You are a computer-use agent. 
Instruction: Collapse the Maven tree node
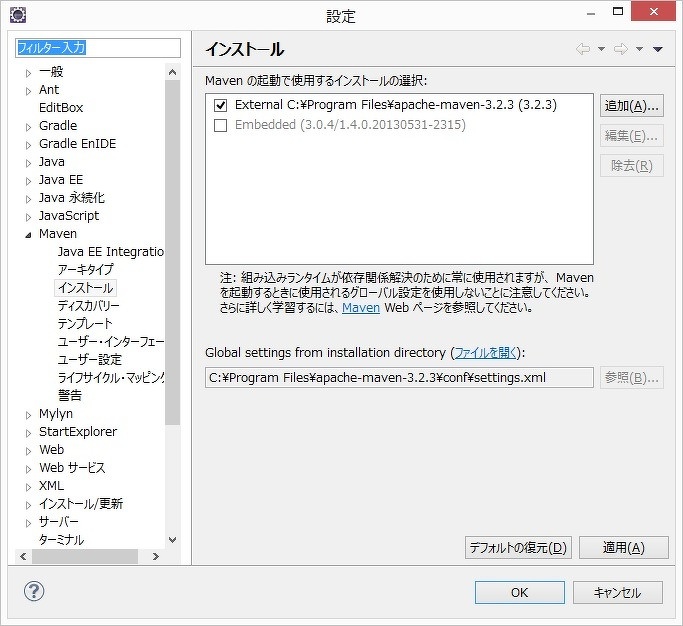coord(28,234)
